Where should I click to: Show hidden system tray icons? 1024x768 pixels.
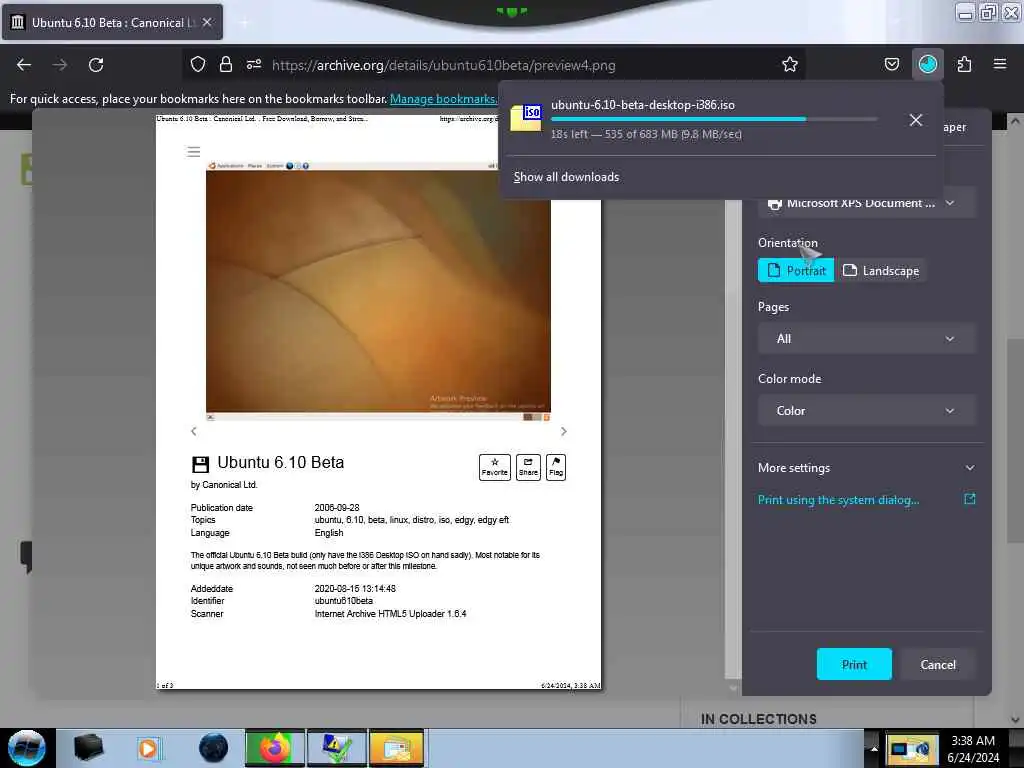[x=873, y=749]
